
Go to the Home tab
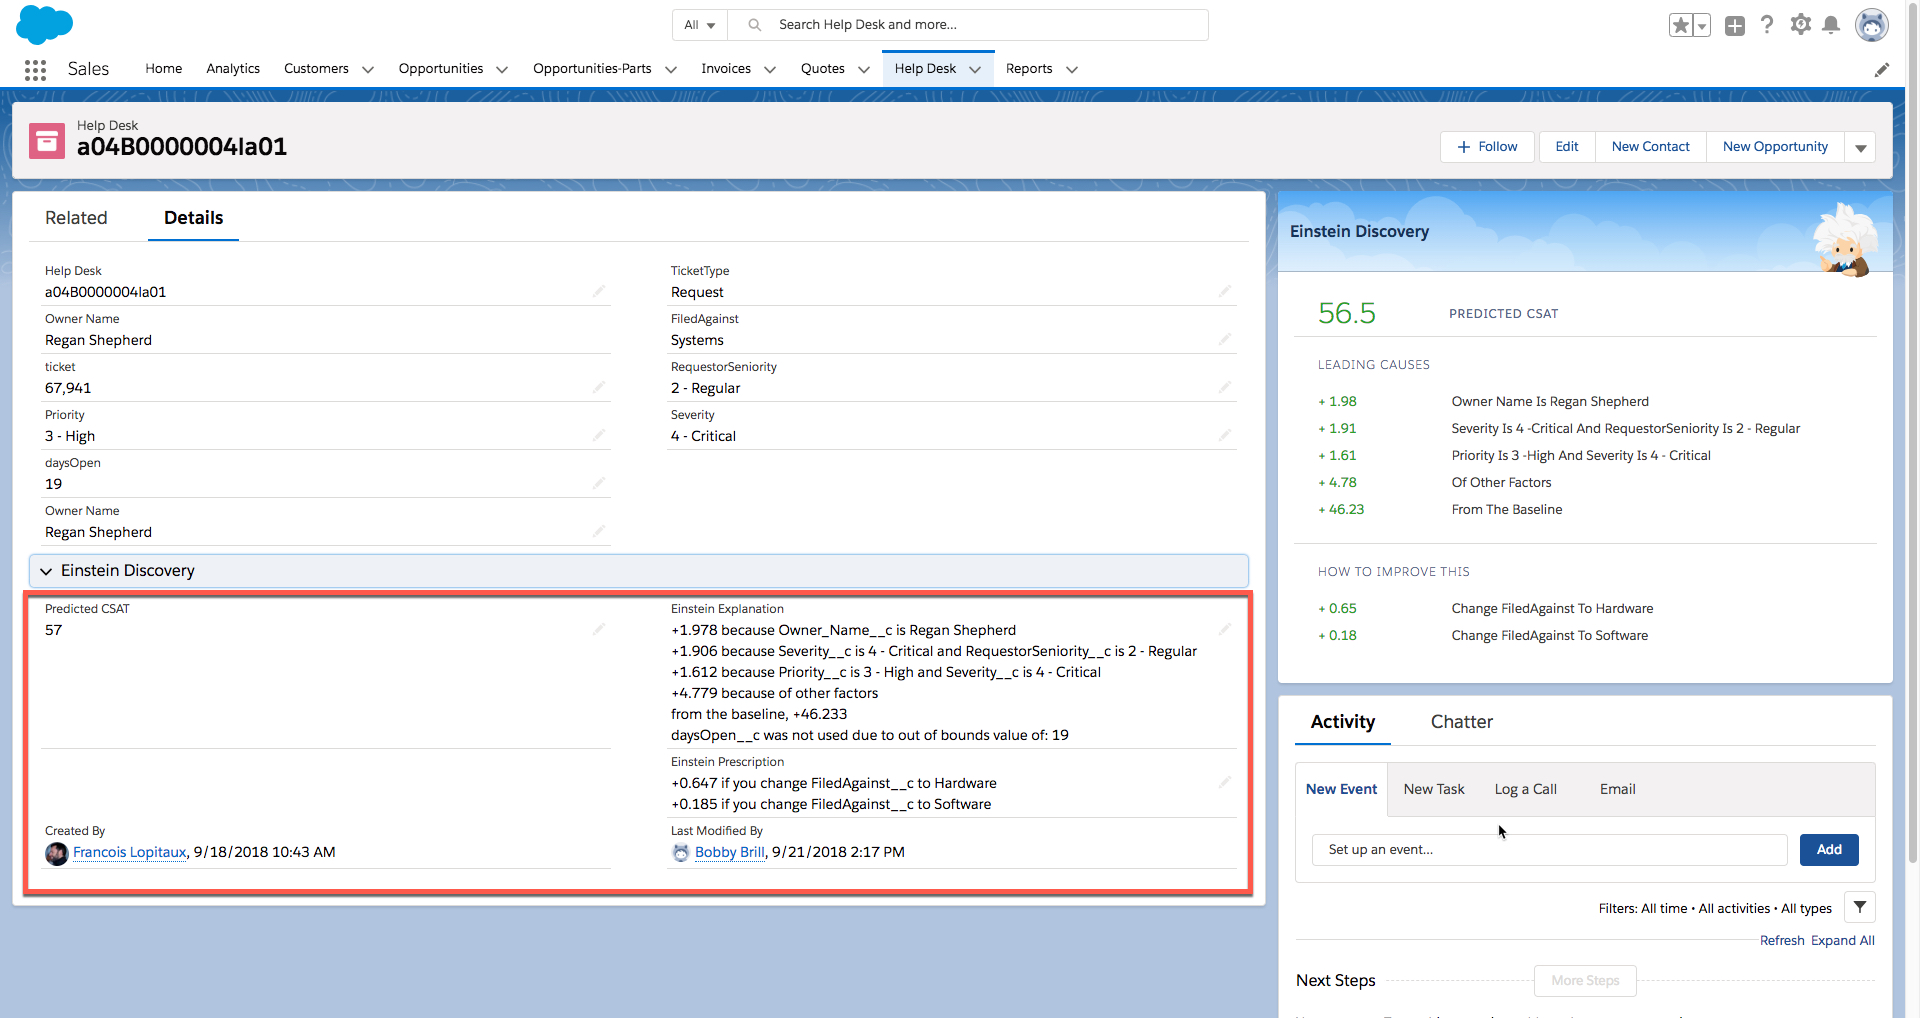point(163,69)
